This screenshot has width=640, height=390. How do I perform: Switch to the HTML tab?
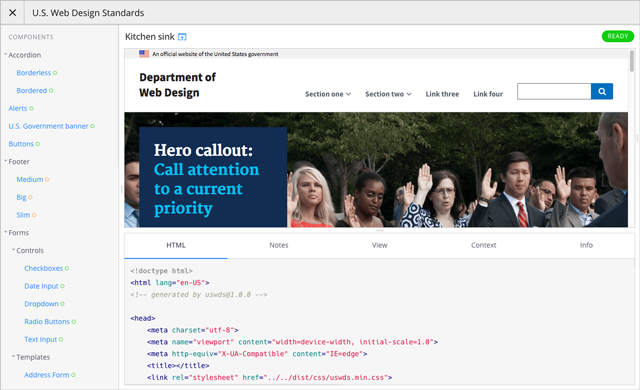click(x=176, y=246)
